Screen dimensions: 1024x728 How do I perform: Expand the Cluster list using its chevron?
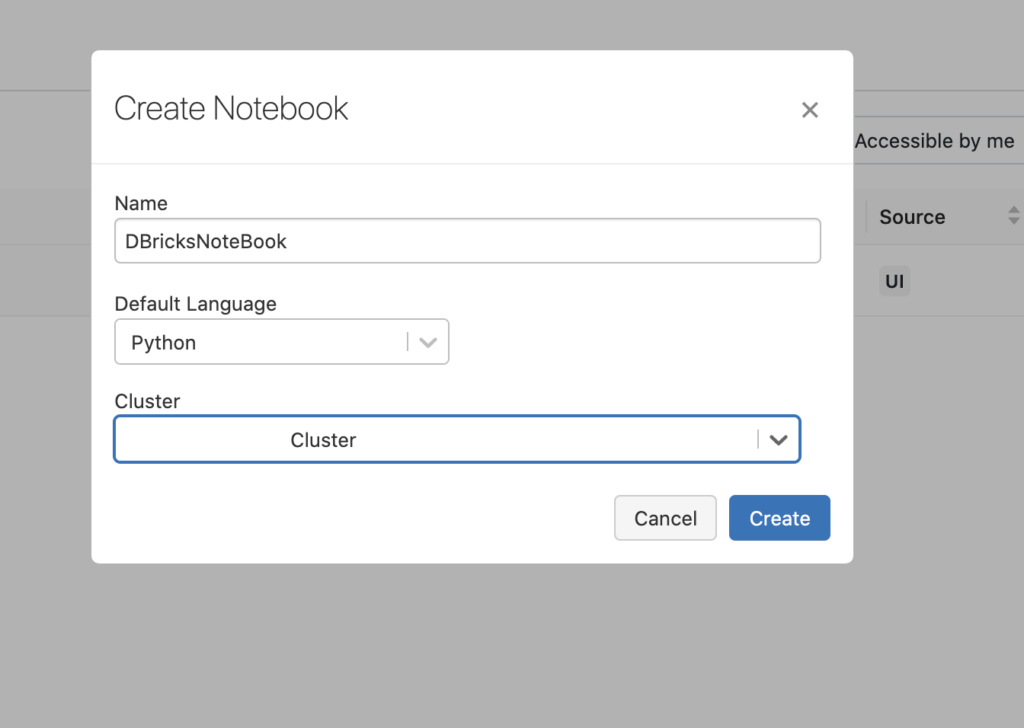click(x=779, y=440)
